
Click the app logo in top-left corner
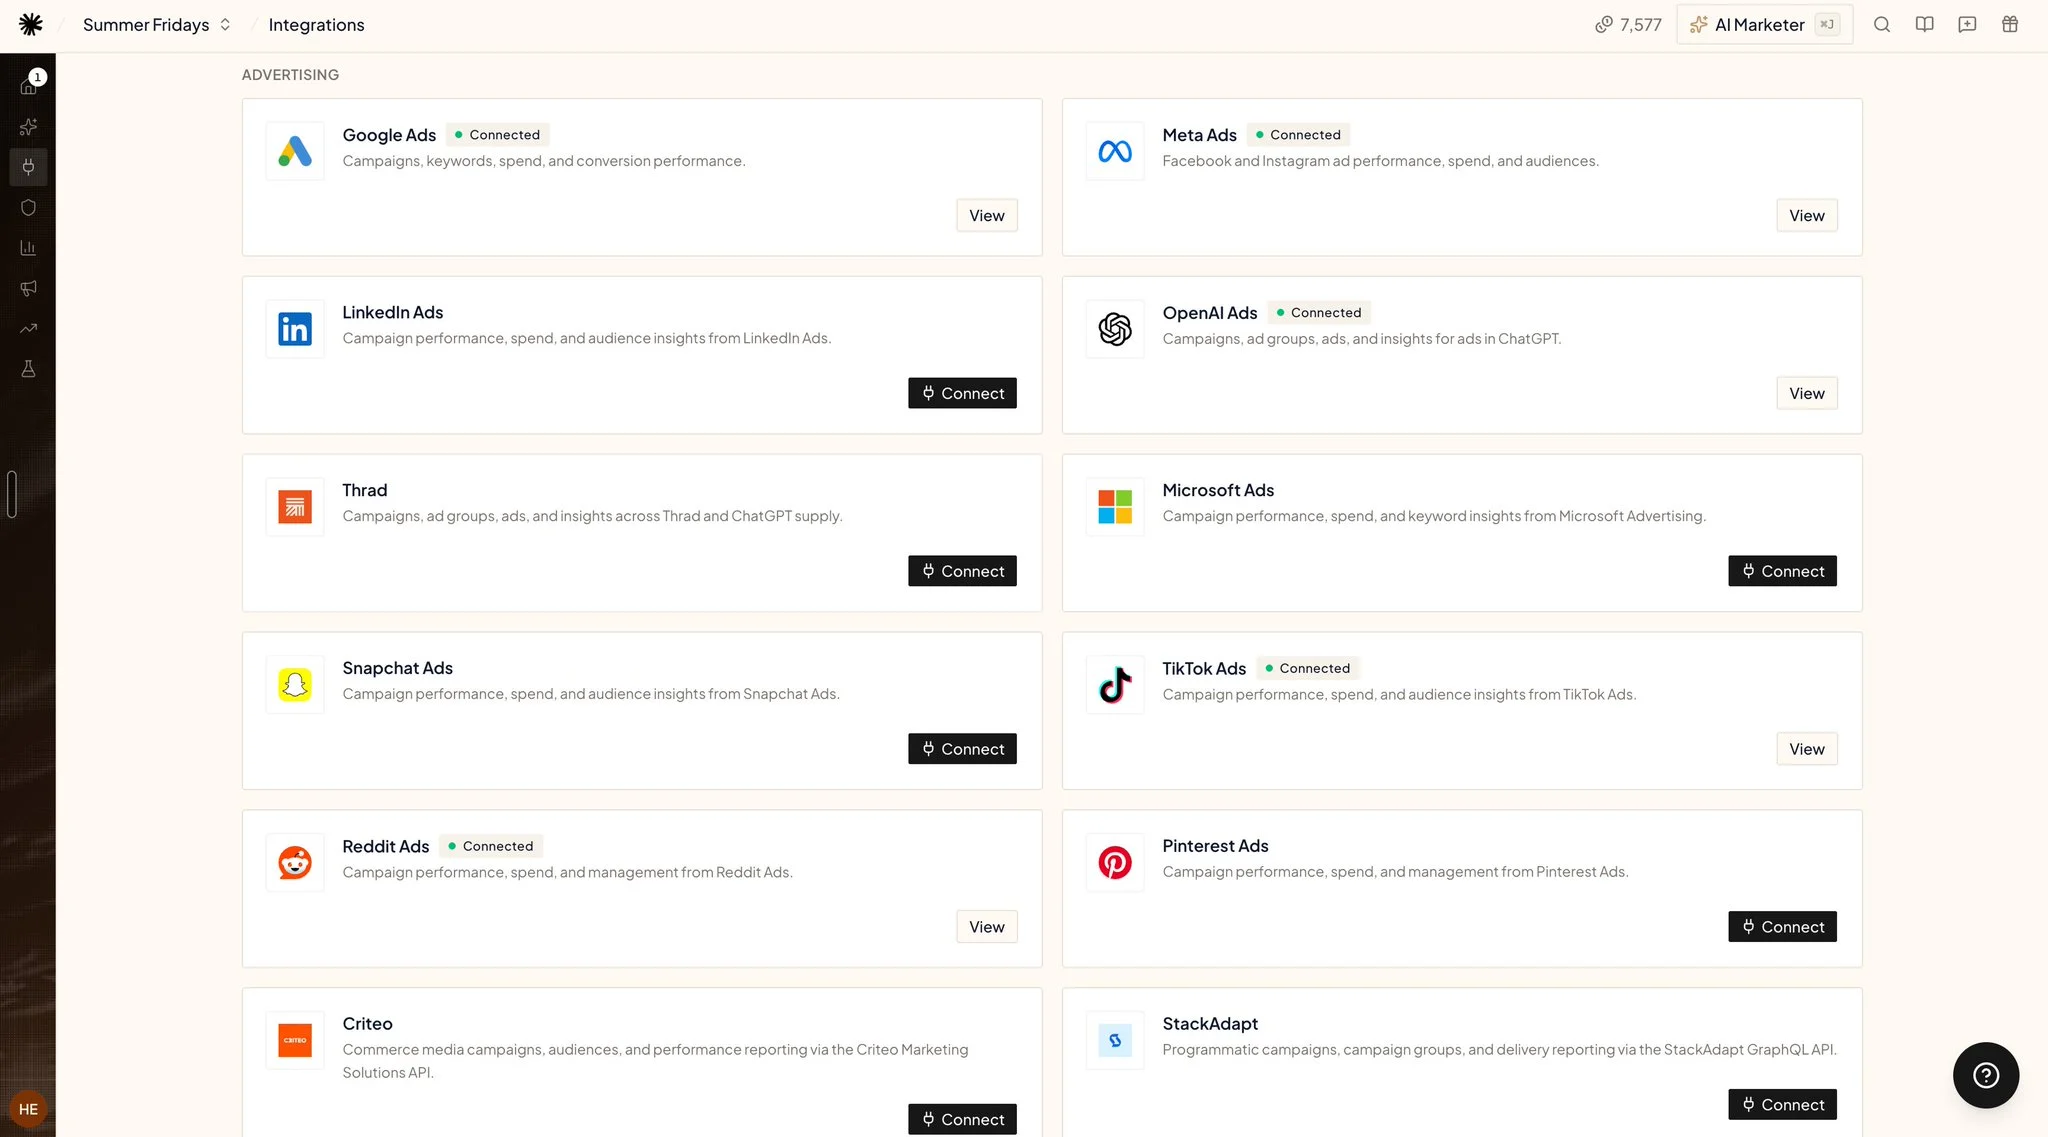tap(31, 24)
